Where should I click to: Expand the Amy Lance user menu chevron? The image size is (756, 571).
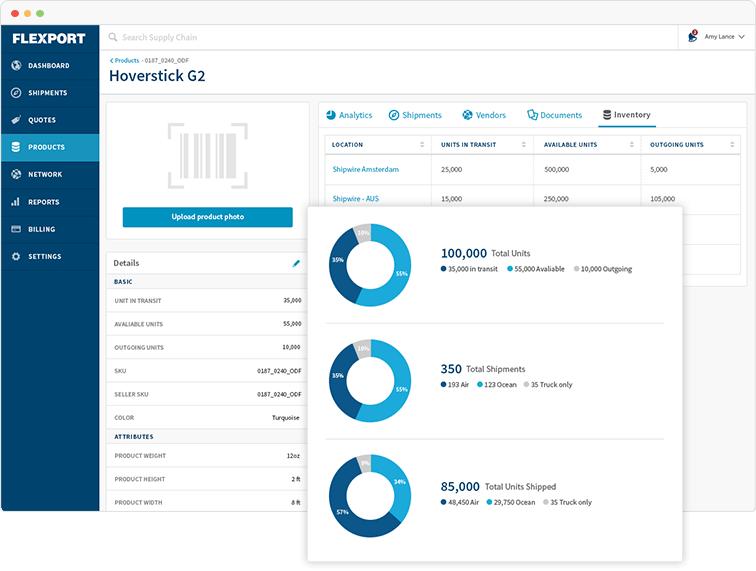tap(742, 37)
